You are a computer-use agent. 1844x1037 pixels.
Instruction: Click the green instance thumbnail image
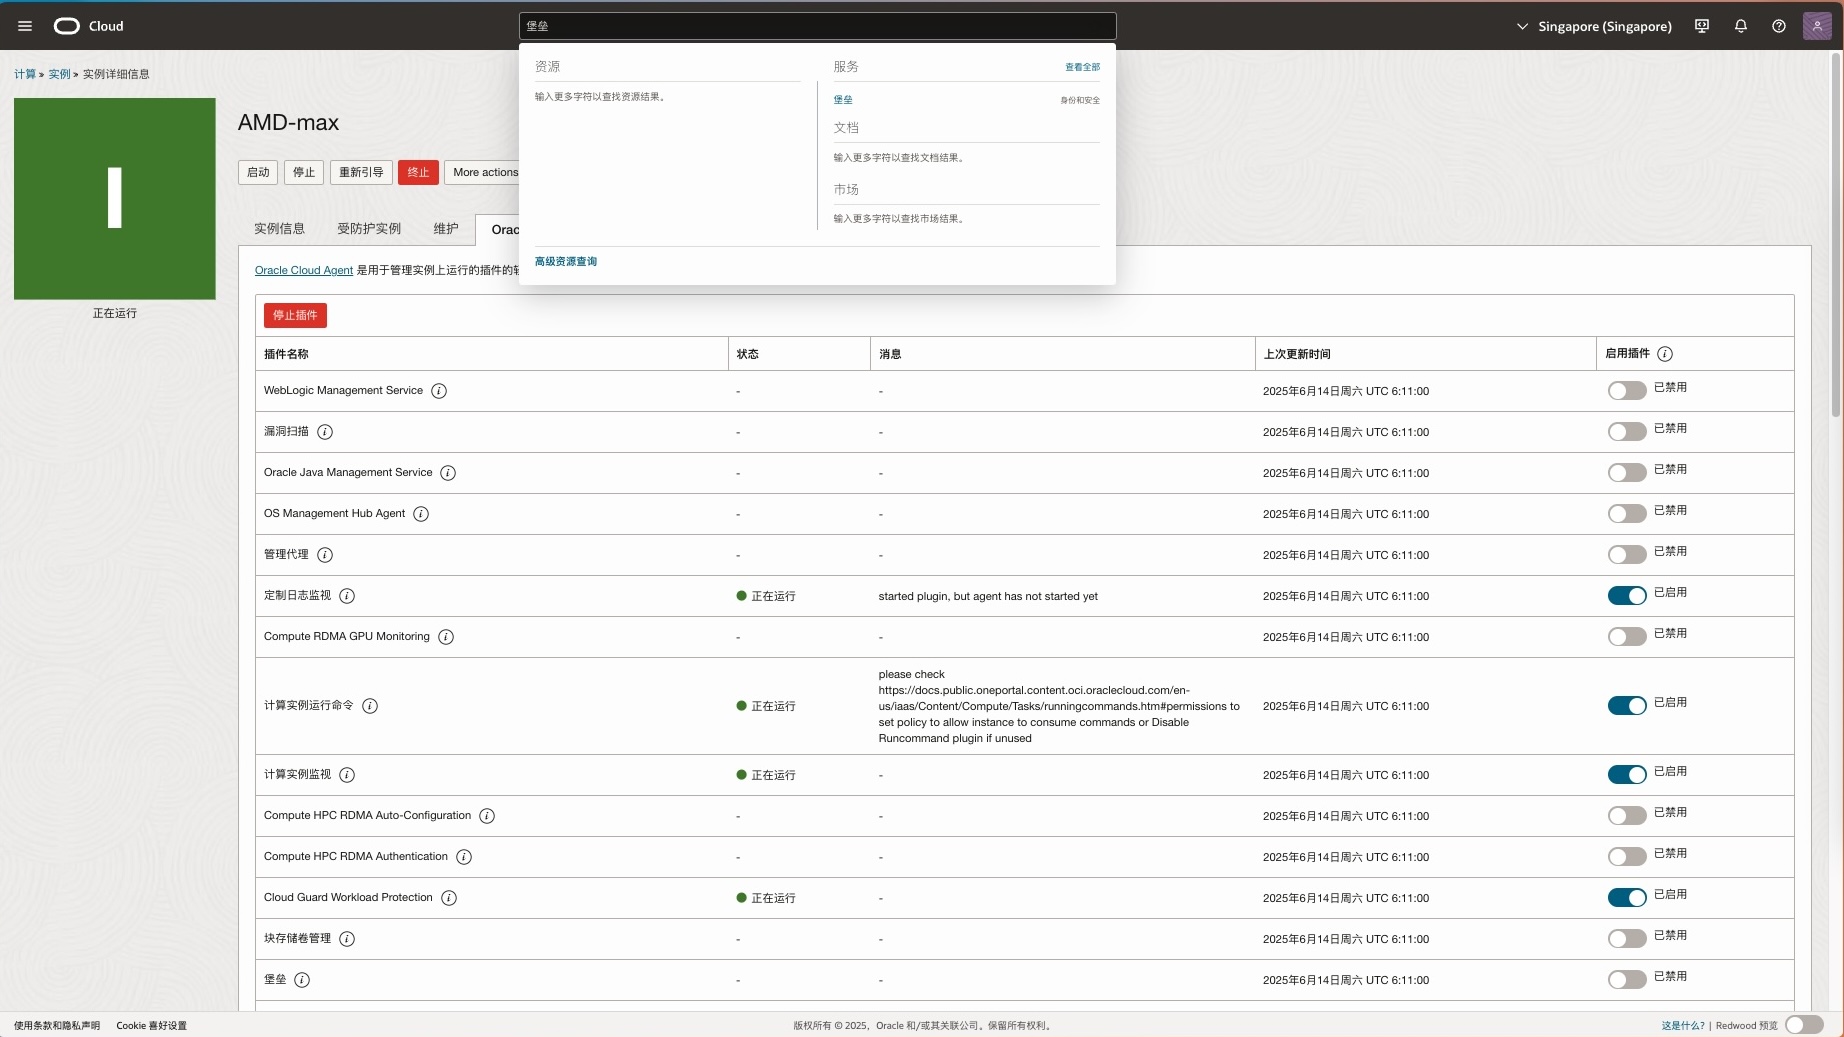coord(115,198)
